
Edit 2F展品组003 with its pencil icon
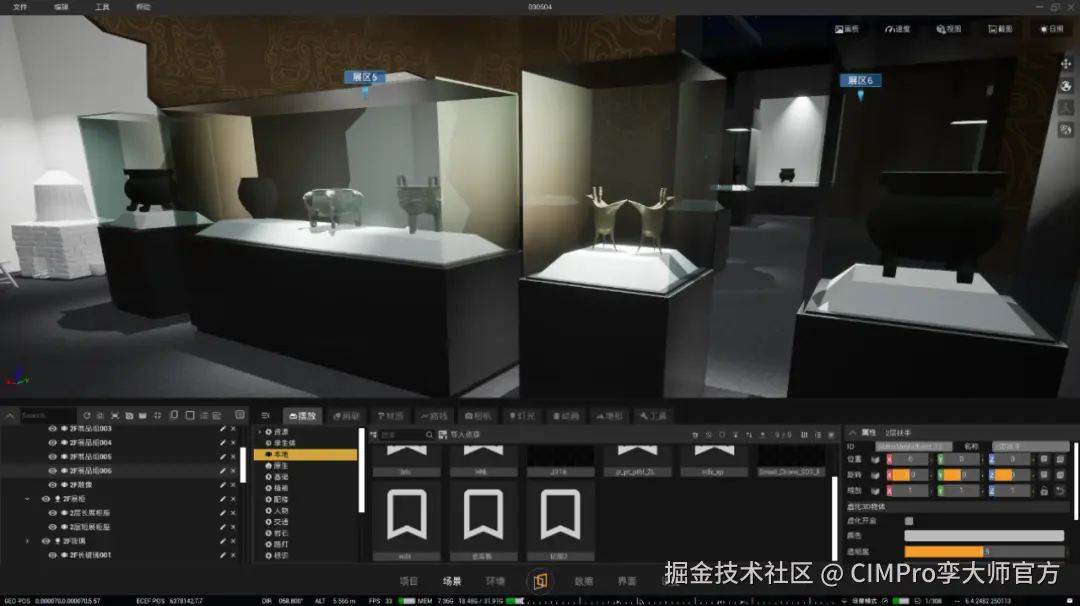click(x=222, y=428)
